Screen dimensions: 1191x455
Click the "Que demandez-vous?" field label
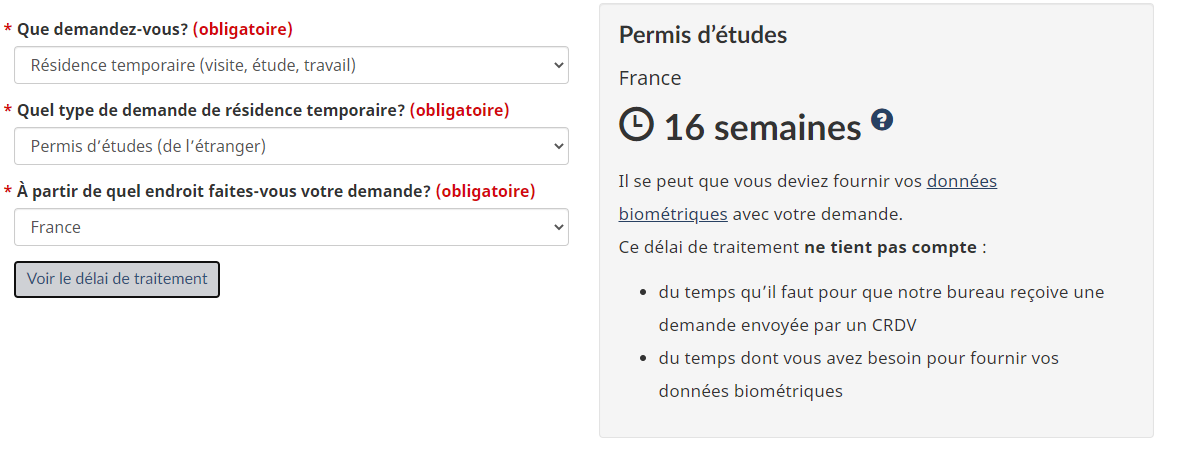pos(102,29)
